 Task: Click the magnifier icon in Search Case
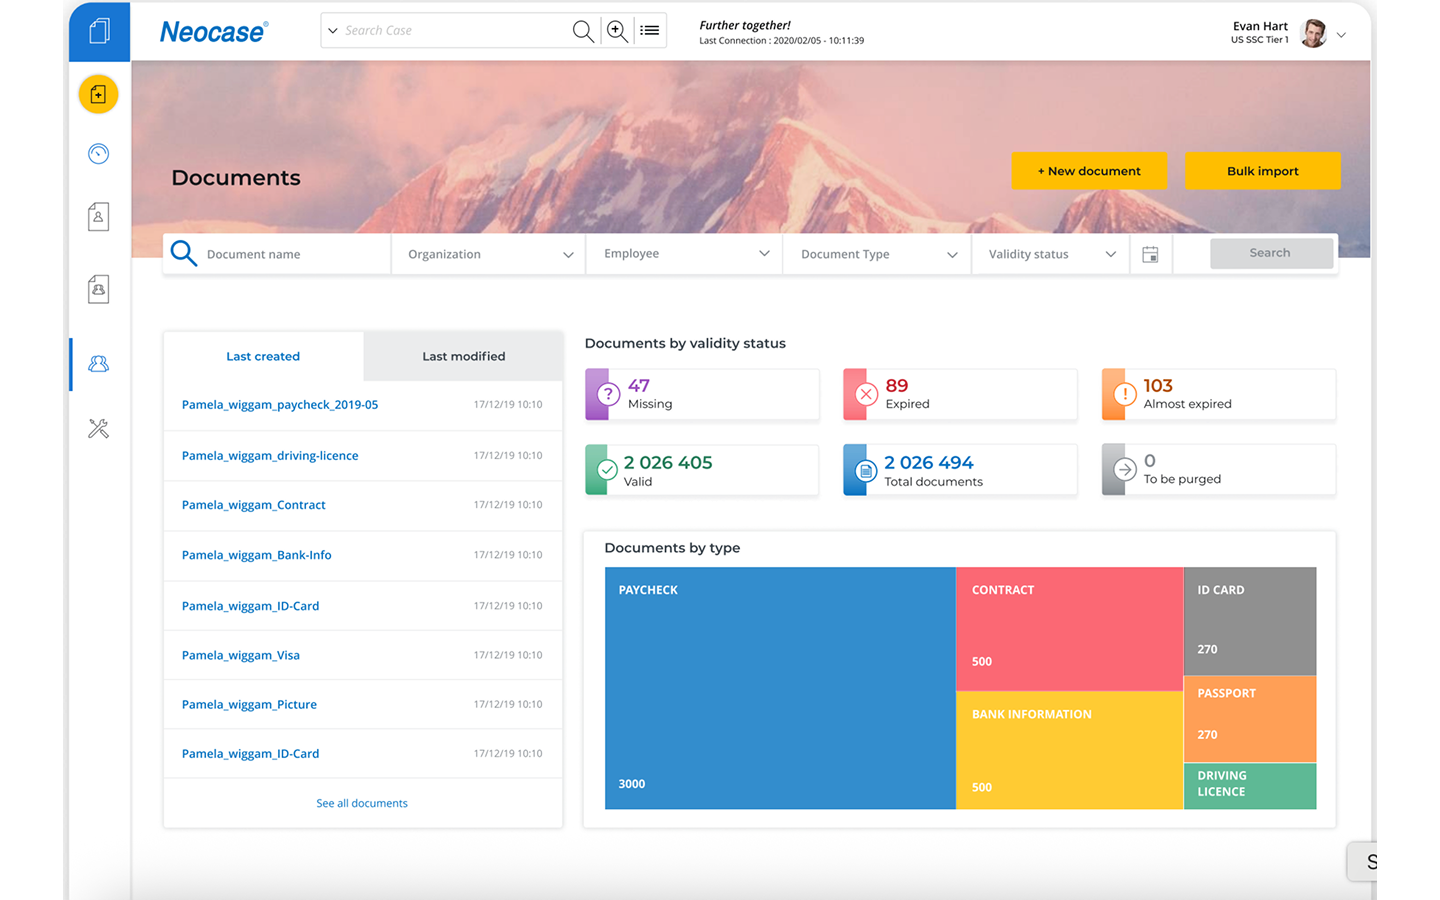point(583,31)
